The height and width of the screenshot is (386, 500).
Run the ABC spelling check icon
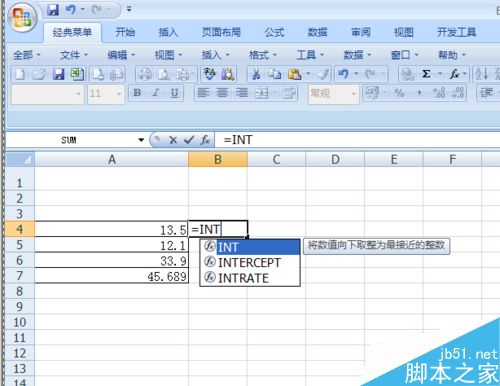pos(209,74)
